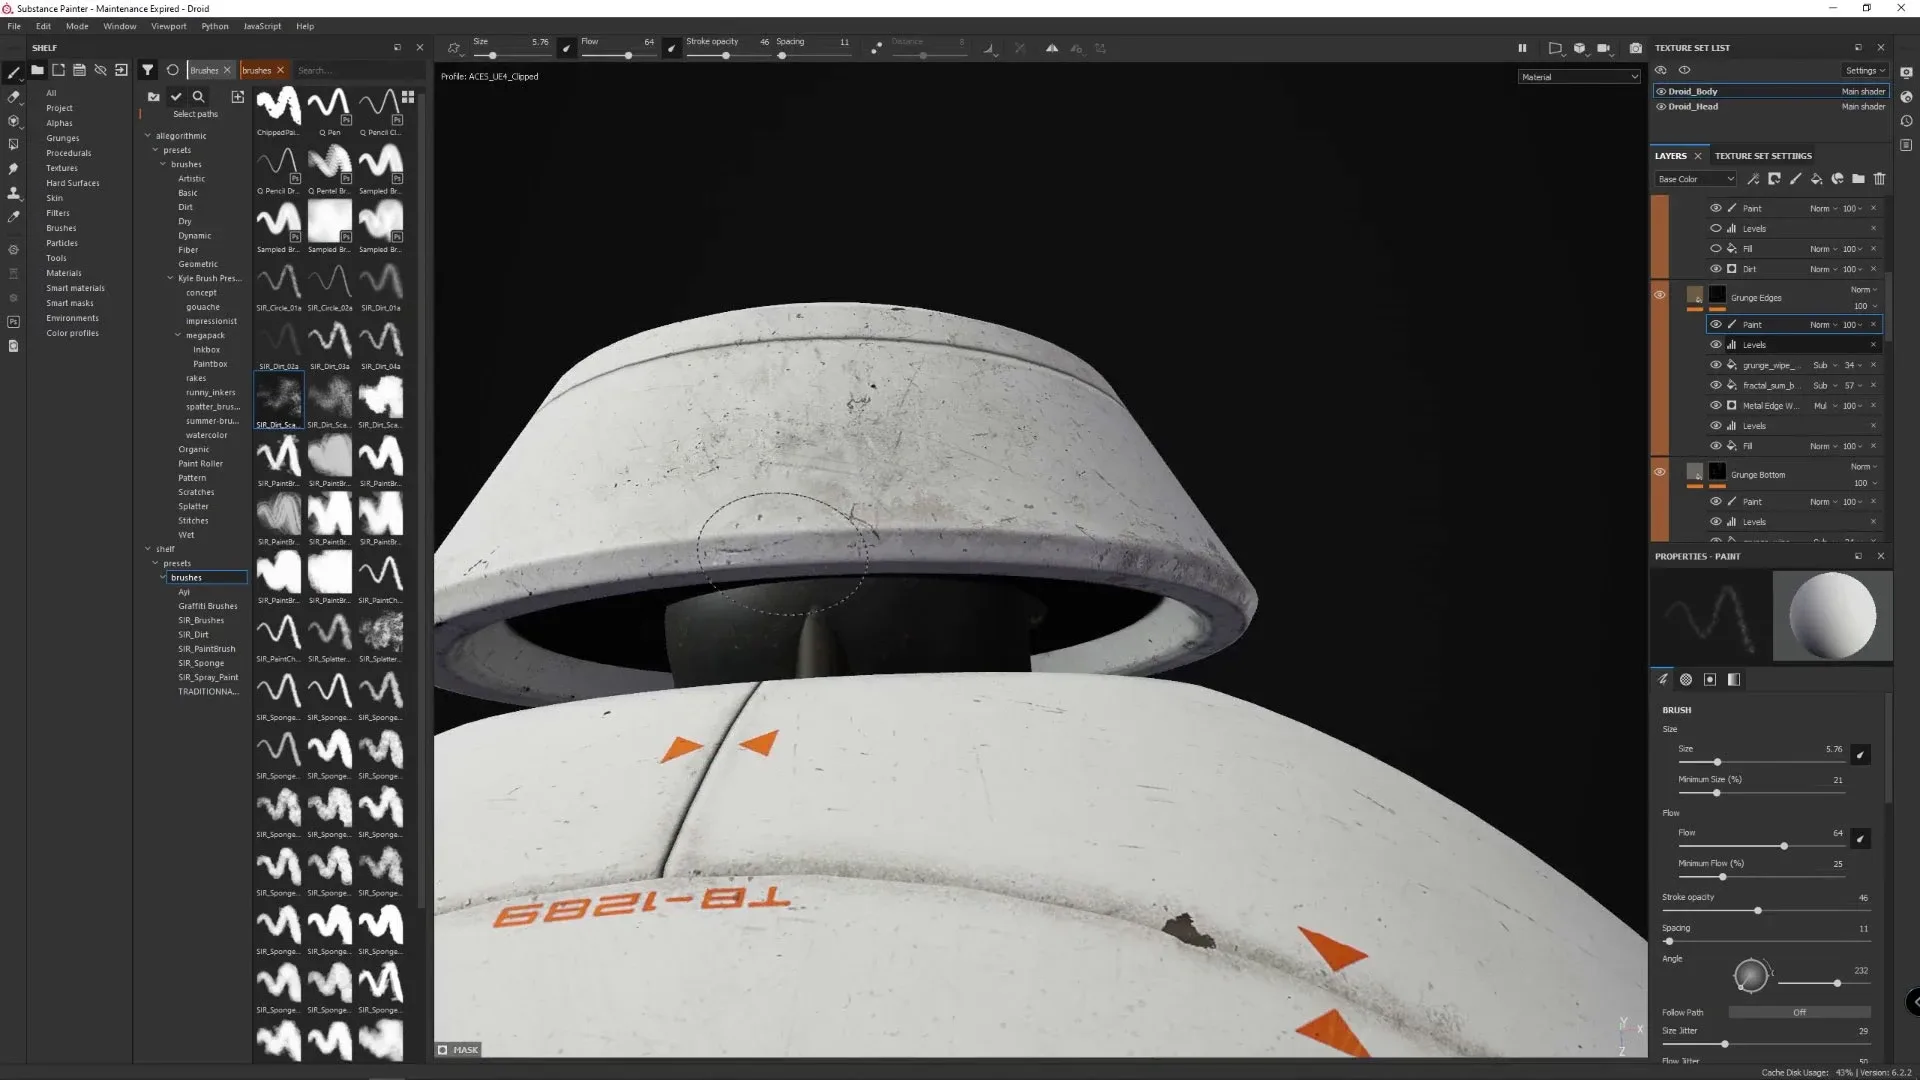The image size is (1920, 1080).
Task: Toggle the Follow Path Off switch
Action: tap(1799, 1012)
